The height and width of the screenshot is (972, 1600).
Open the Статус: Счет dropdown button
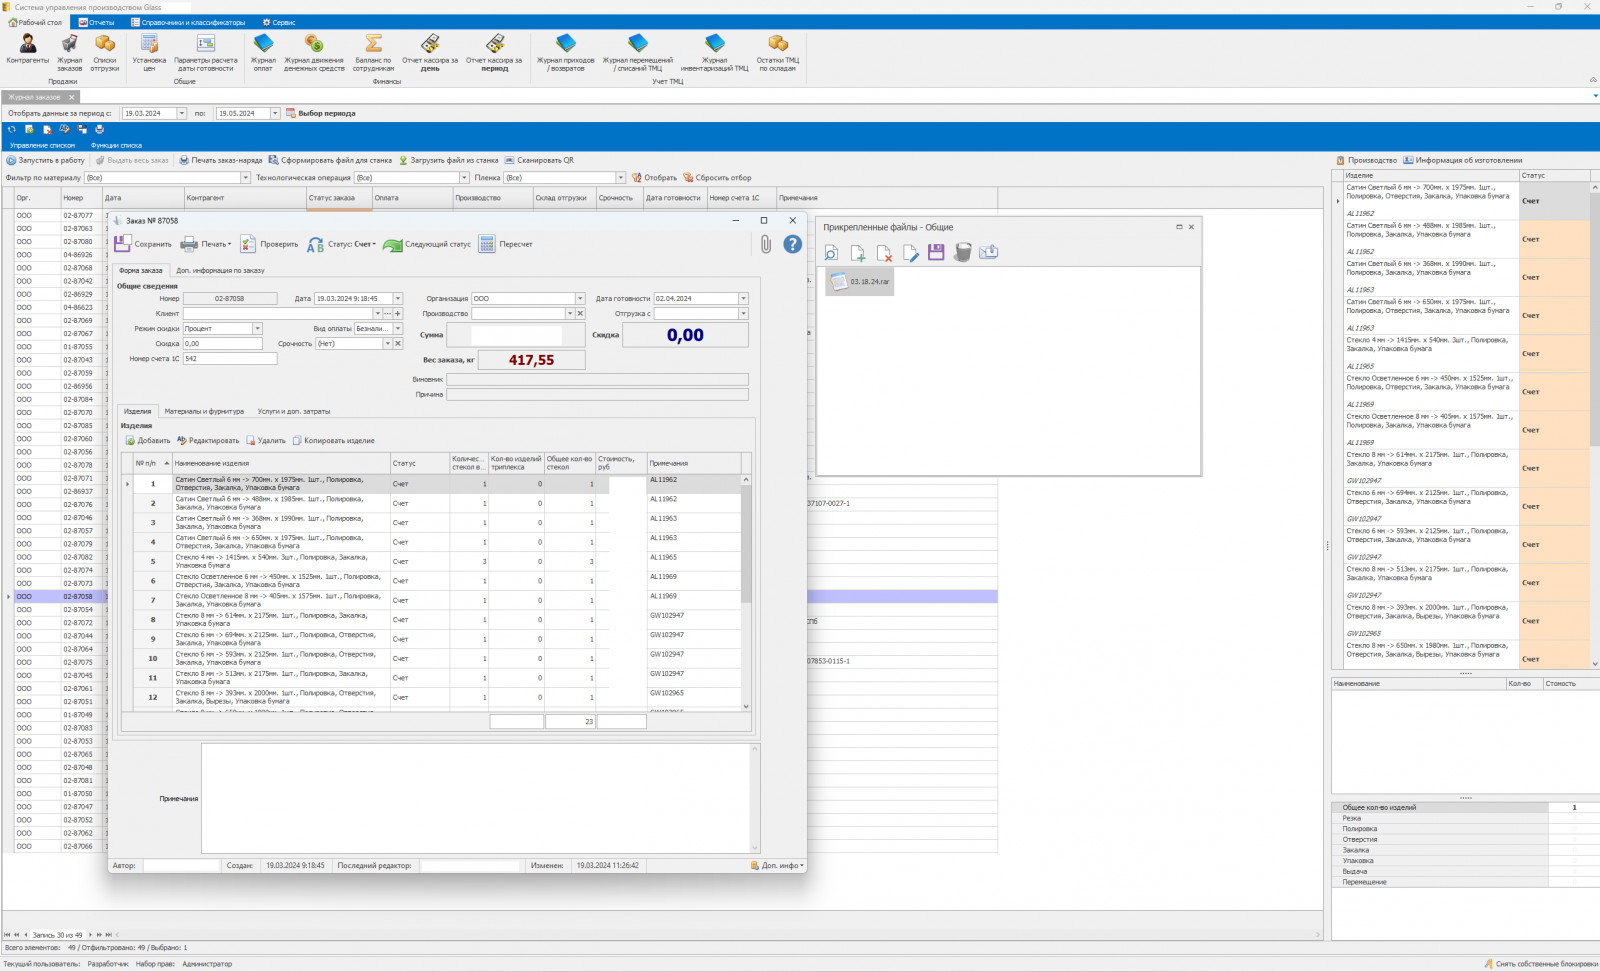tap(342, 244)
